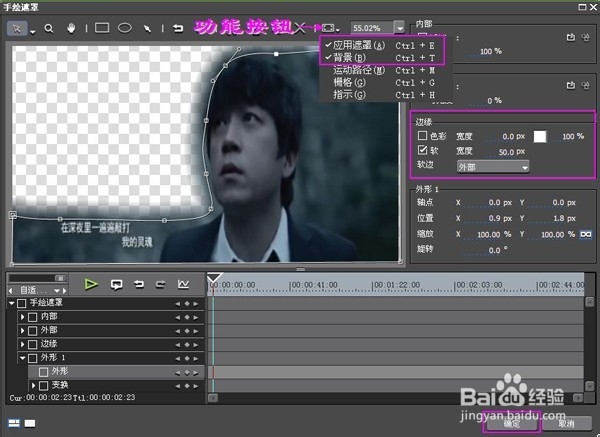The width and height of the screenshot is (600, 437).
Task: Enable keyframes checkbox for 内部
Action: 33,317
